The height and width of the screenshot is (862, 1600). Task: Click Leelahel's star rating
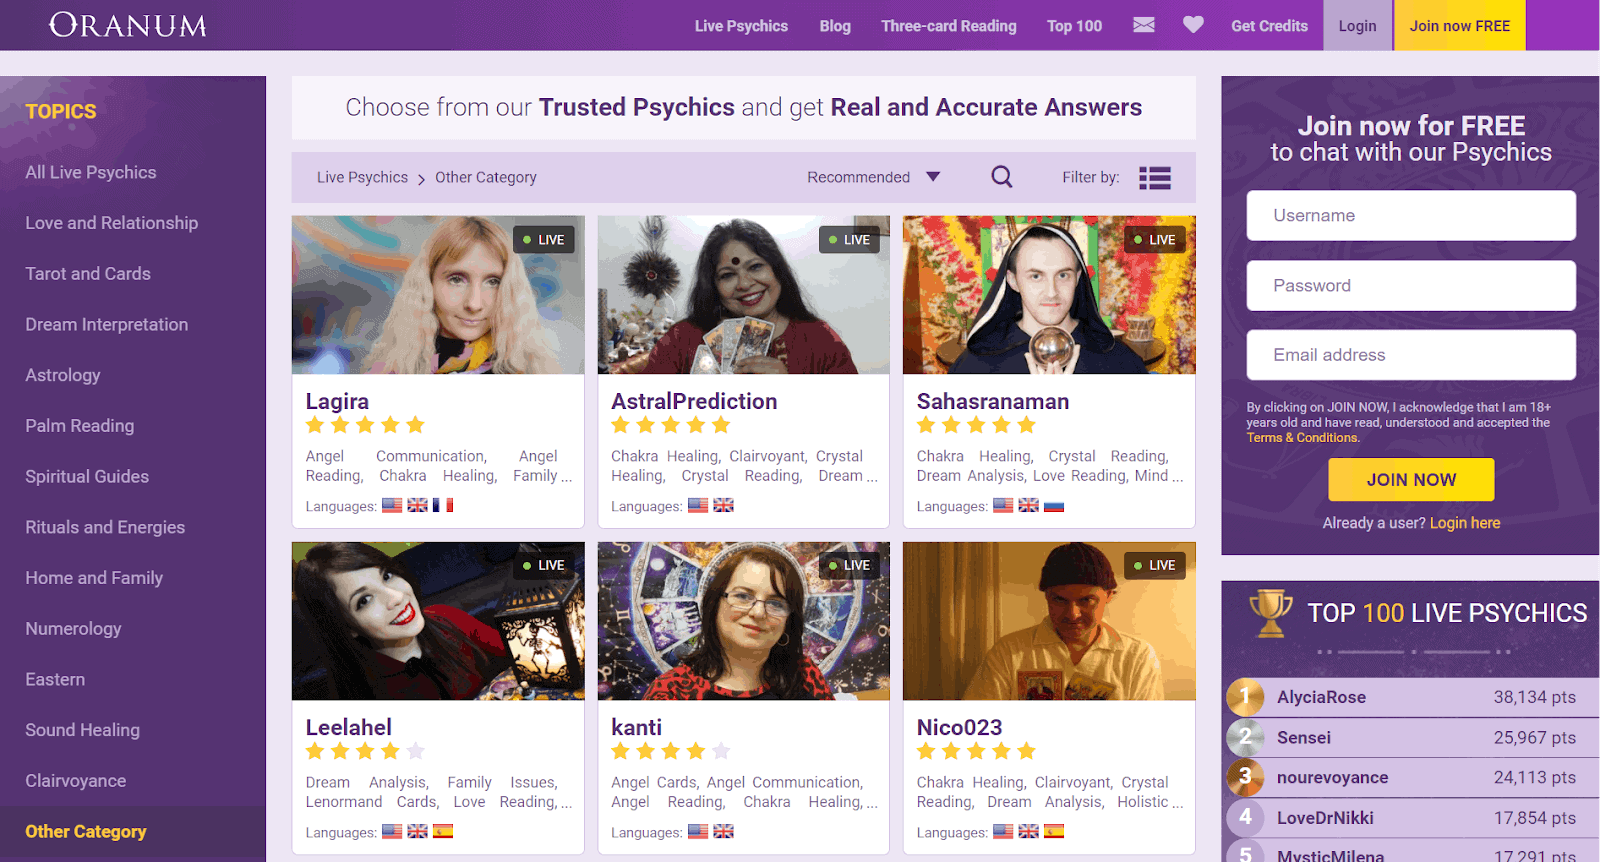point(365,751)
